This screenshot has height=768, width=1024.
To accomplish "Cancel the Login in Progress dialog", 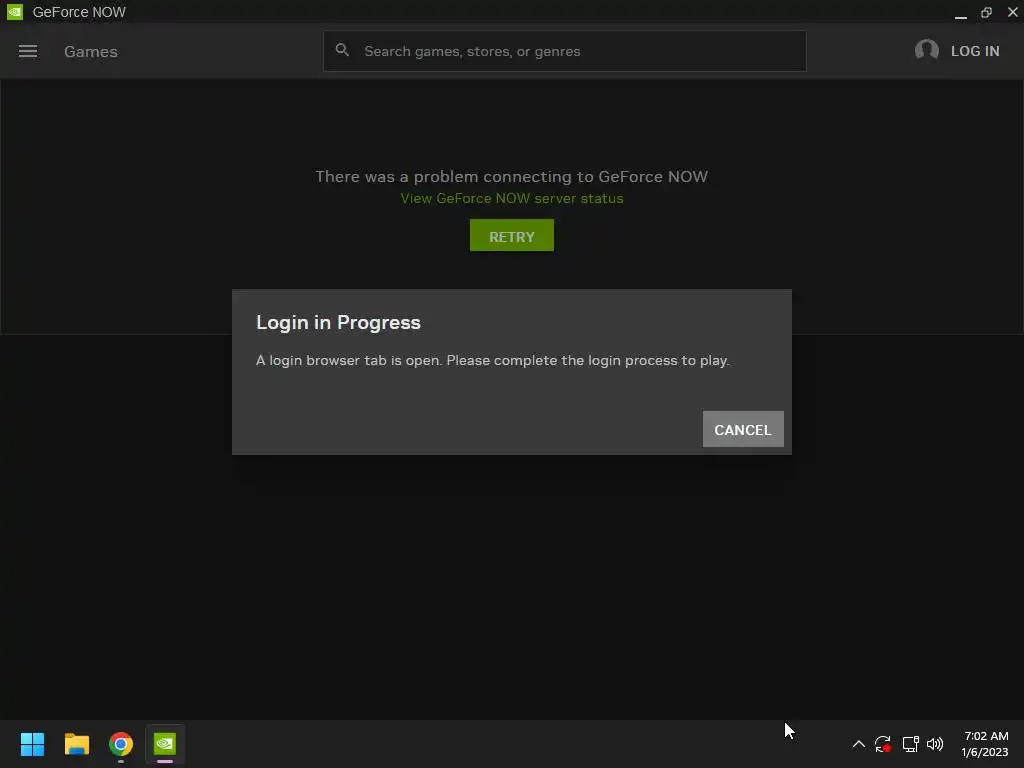I will 743,429.
